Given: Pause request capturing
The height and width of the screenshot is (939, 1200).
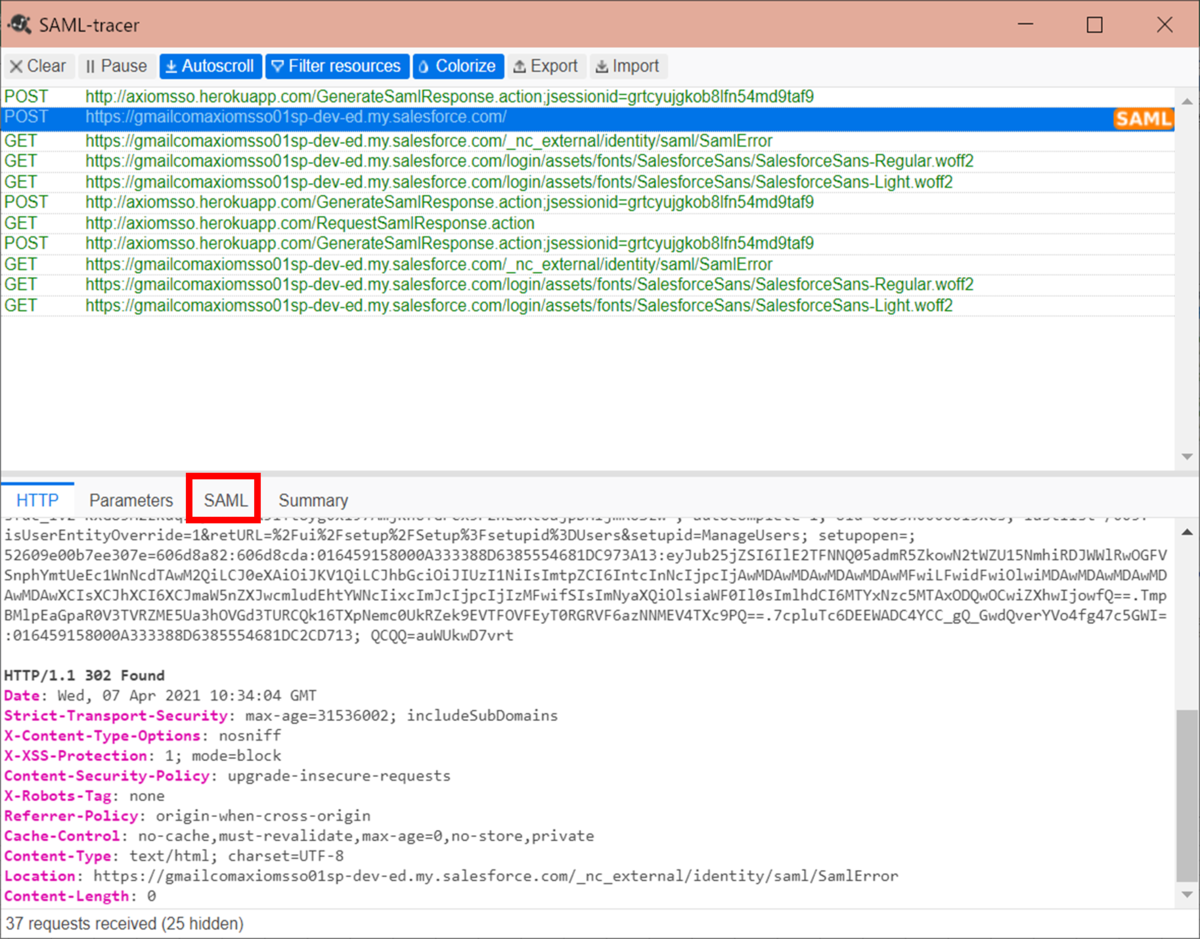Looking at the screenshot, I should click(116, 66).
